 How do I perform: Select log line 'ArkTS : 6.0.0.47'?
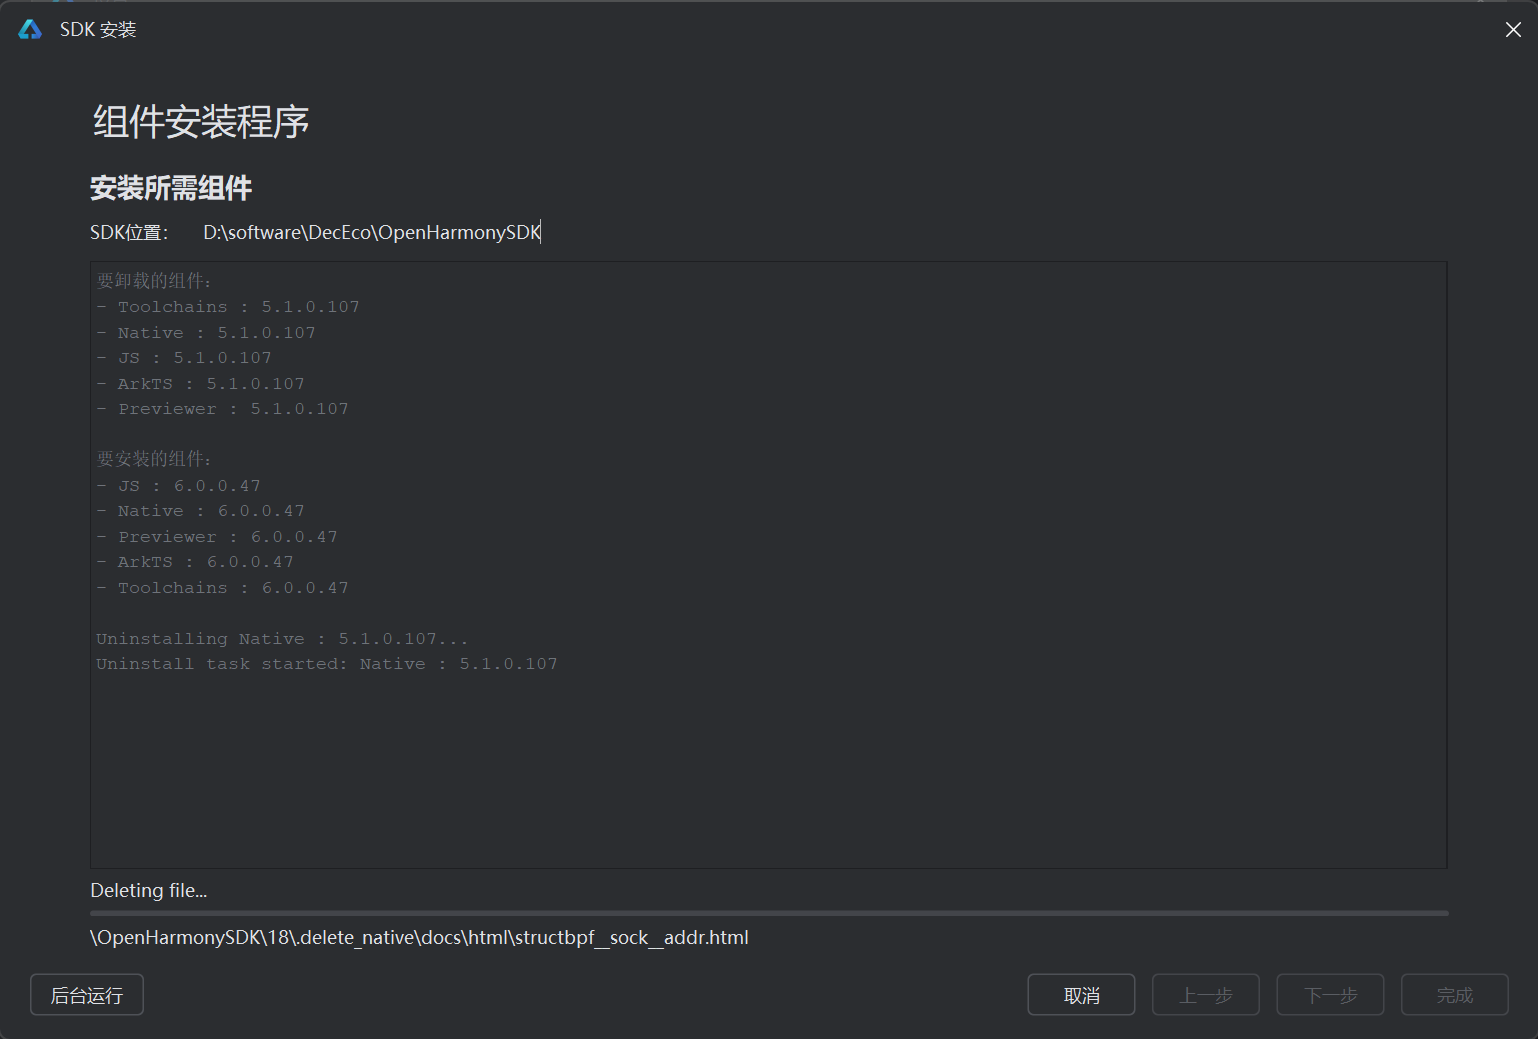coord(195,562)
